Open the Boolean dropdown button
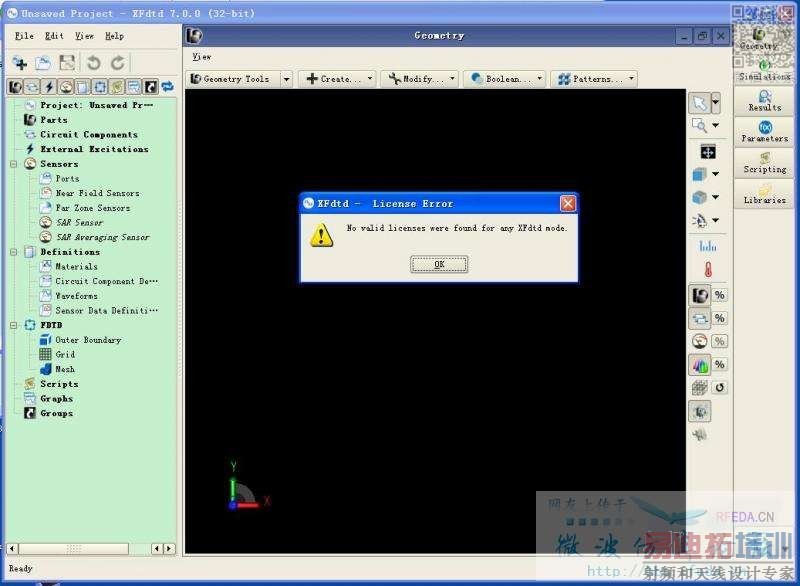This screenshot has width=800, height=586. pos(504,79)
